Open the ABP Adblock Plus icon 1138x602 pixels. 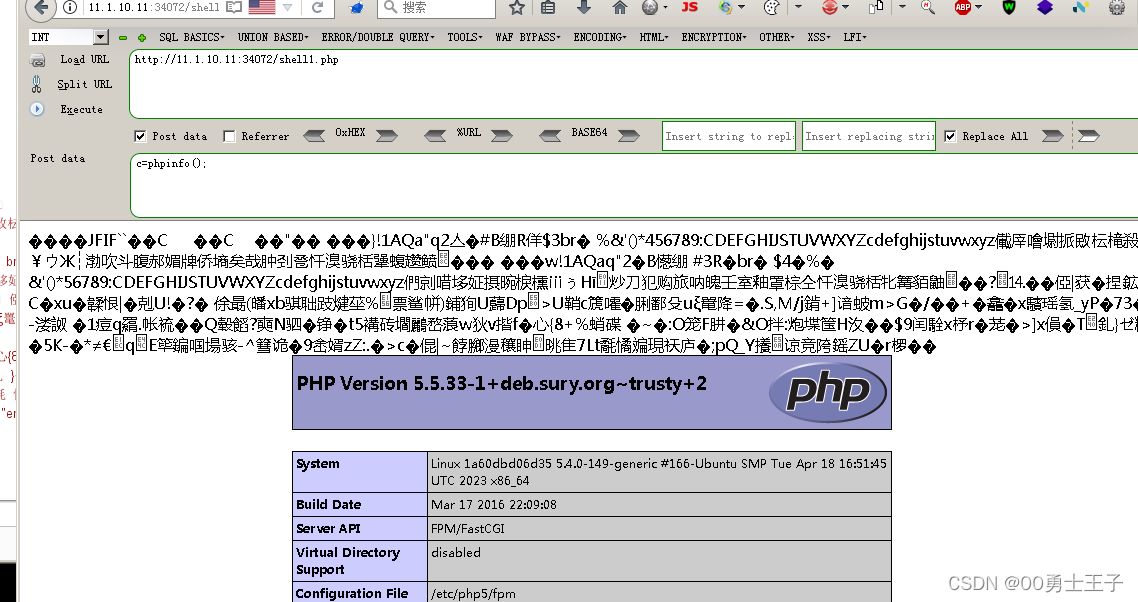[963, 8]
